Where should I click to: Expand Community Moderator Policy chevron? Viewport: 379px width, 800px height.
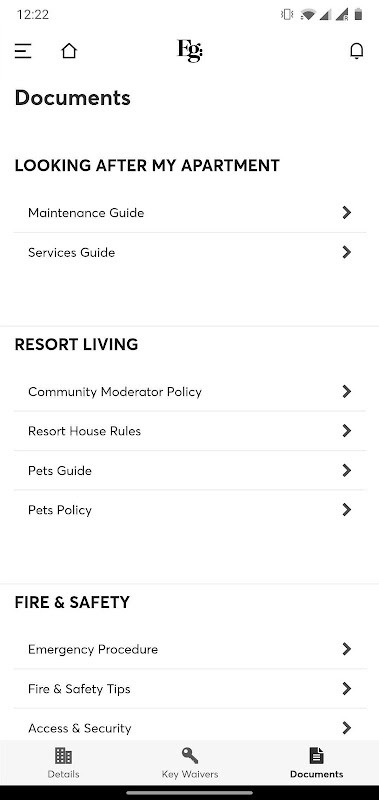pyautogui.click(x=347, y=391)
